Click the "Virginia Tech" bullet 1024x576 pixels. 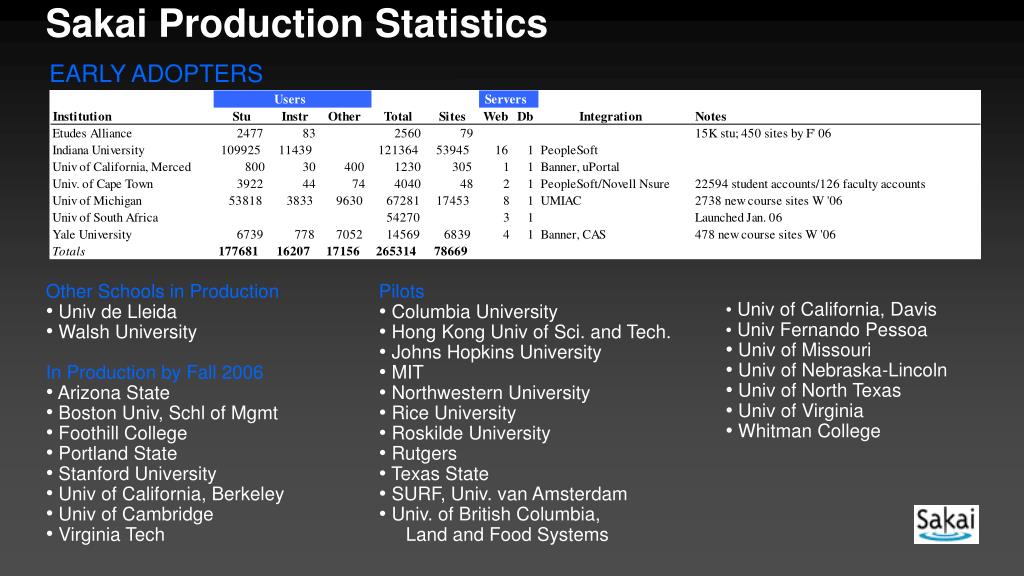106,535
